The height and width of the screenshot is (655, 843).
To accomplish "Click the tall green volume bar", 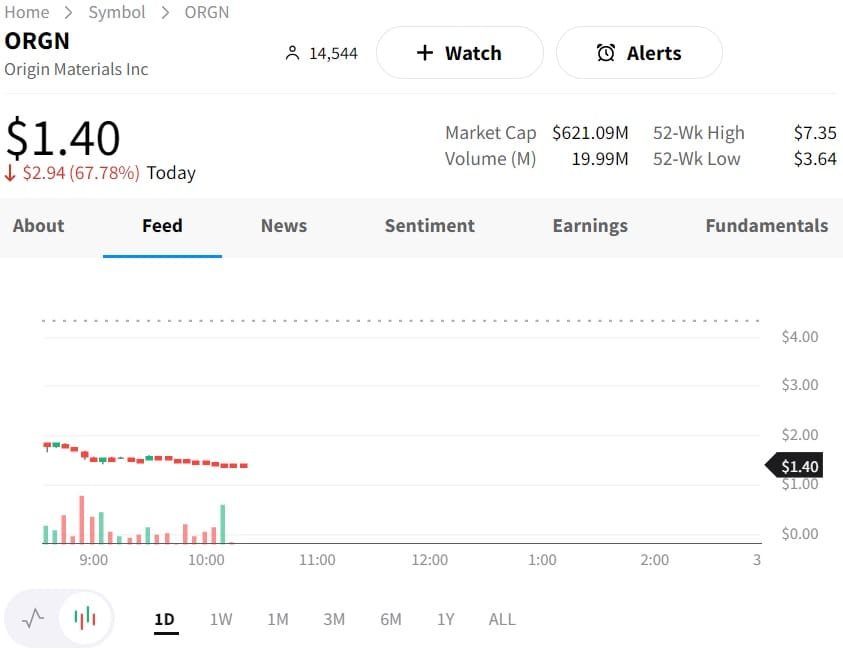I will tap(223, 524).
